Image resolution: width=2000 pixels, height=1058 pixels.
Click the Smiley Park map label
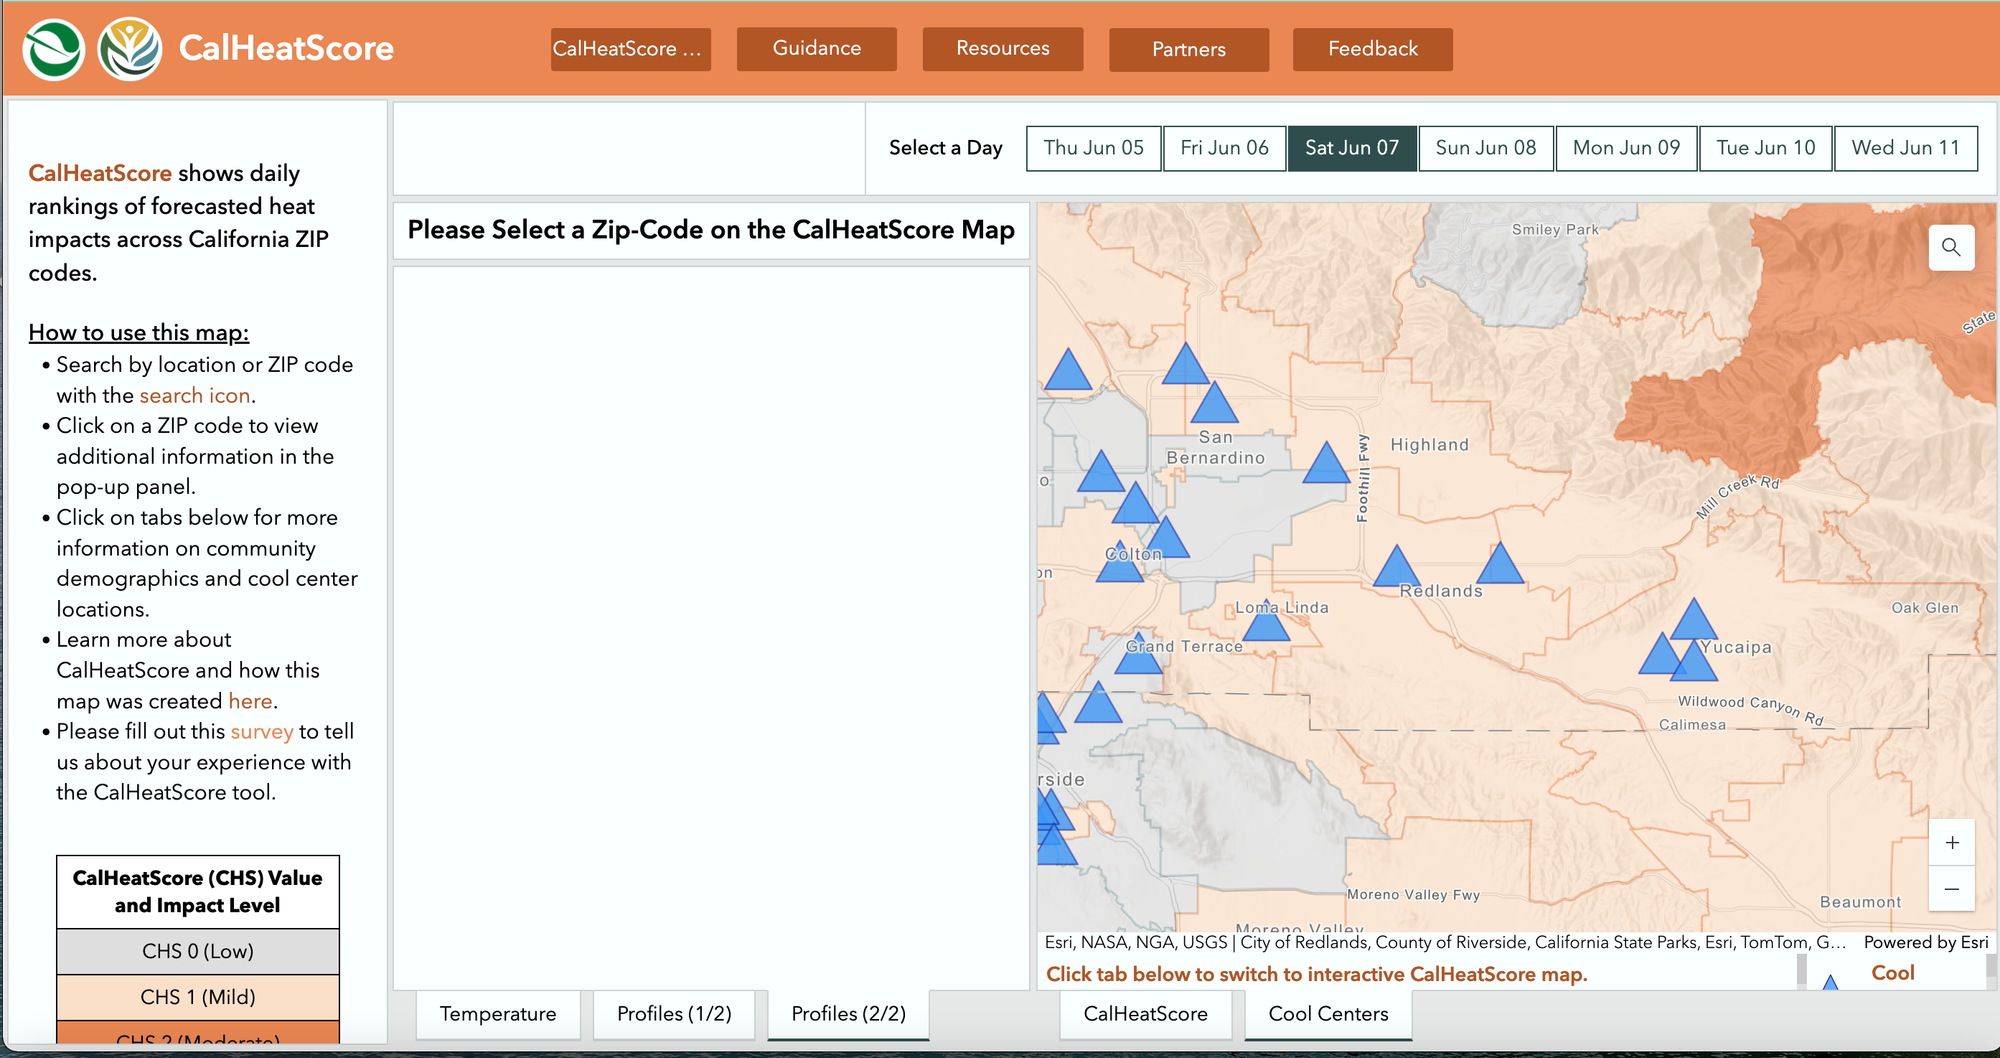[1555, 230]
